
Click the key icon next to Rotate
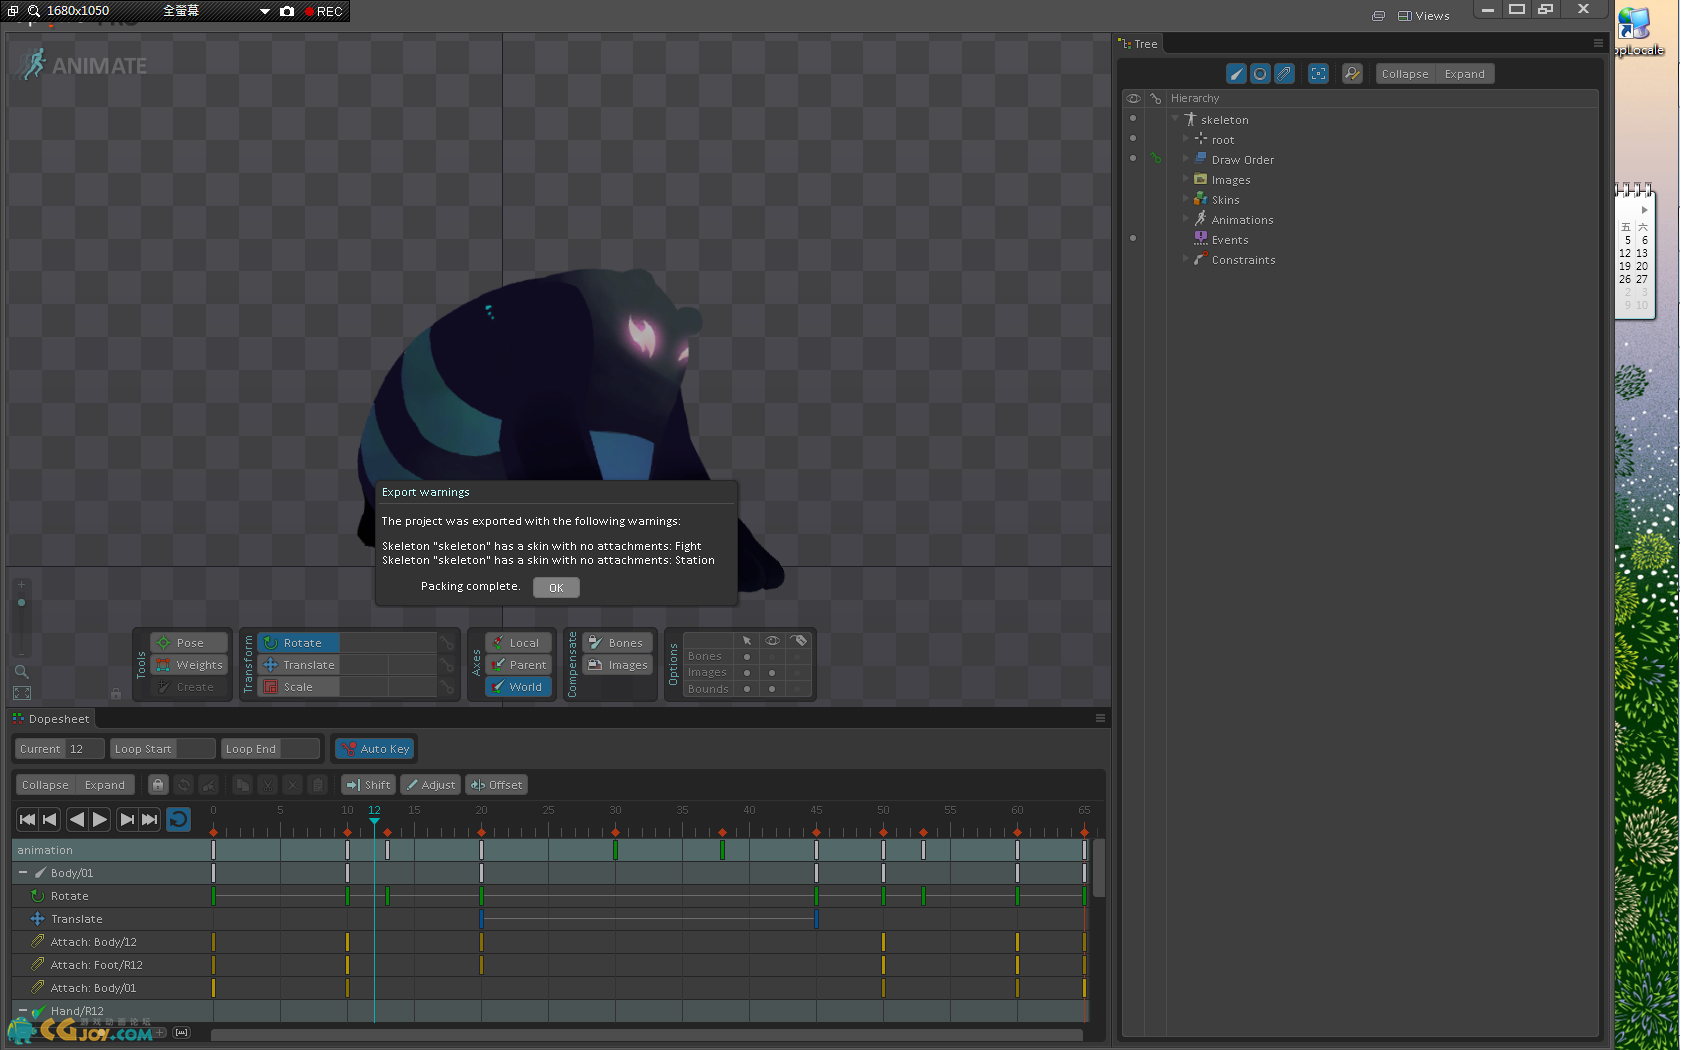click(x=447, y=643)
